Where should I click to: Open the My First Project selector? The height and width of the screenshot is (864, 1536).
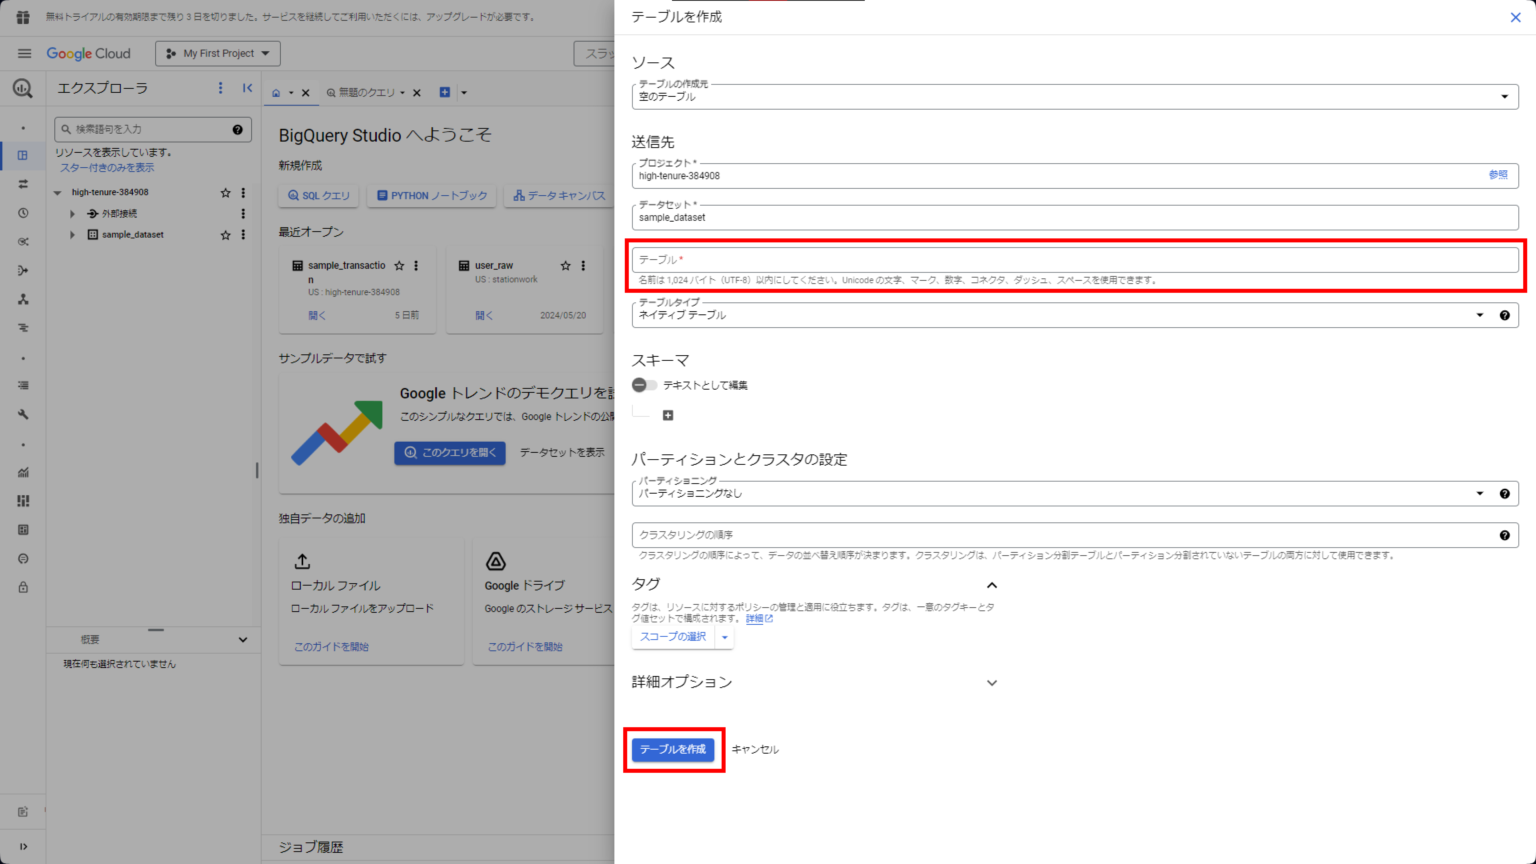pyautogui.click(x=217, y=53)
